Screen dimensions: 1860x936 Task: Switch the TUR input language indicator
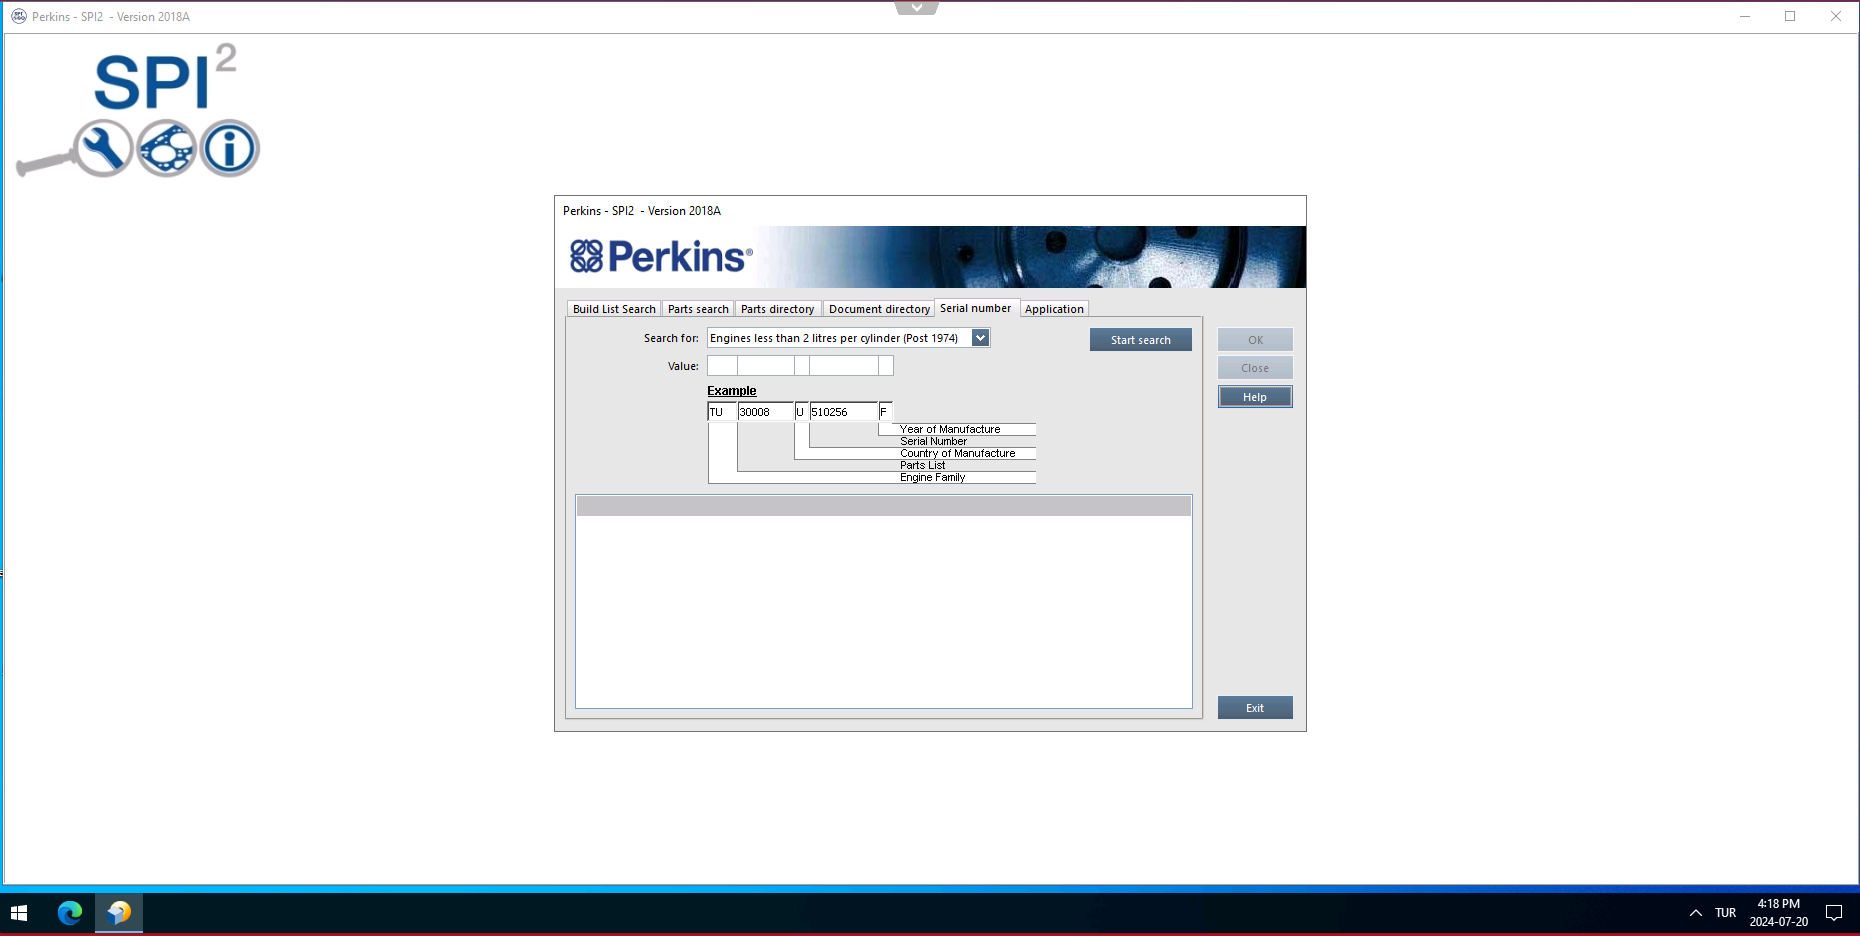[1725, 913]
